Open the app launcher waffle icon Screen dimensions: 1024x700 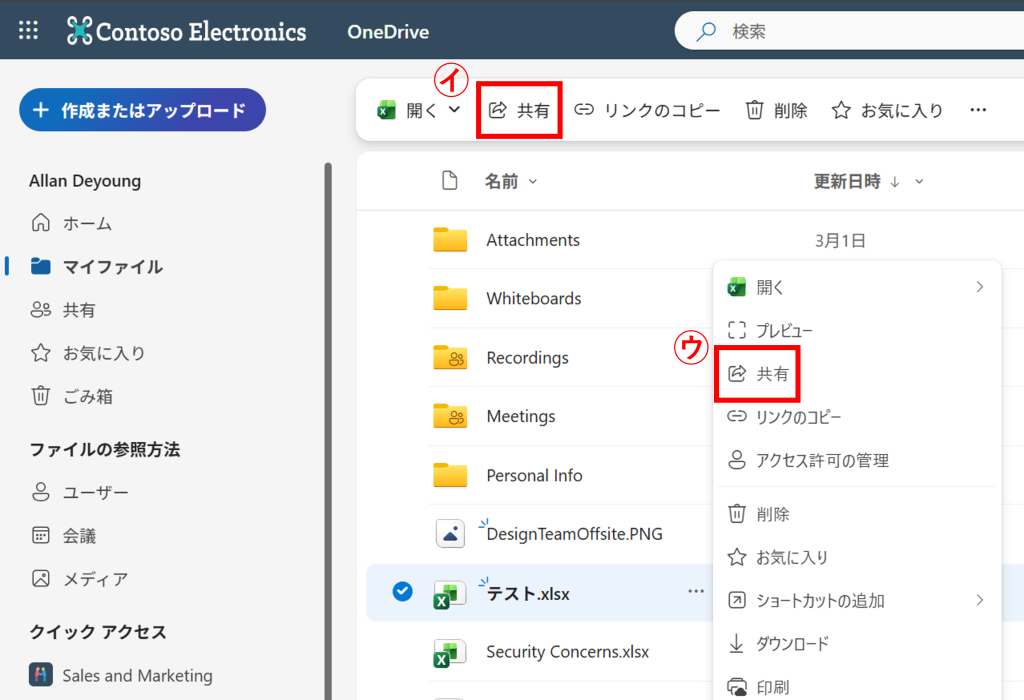tap(29, 31)
